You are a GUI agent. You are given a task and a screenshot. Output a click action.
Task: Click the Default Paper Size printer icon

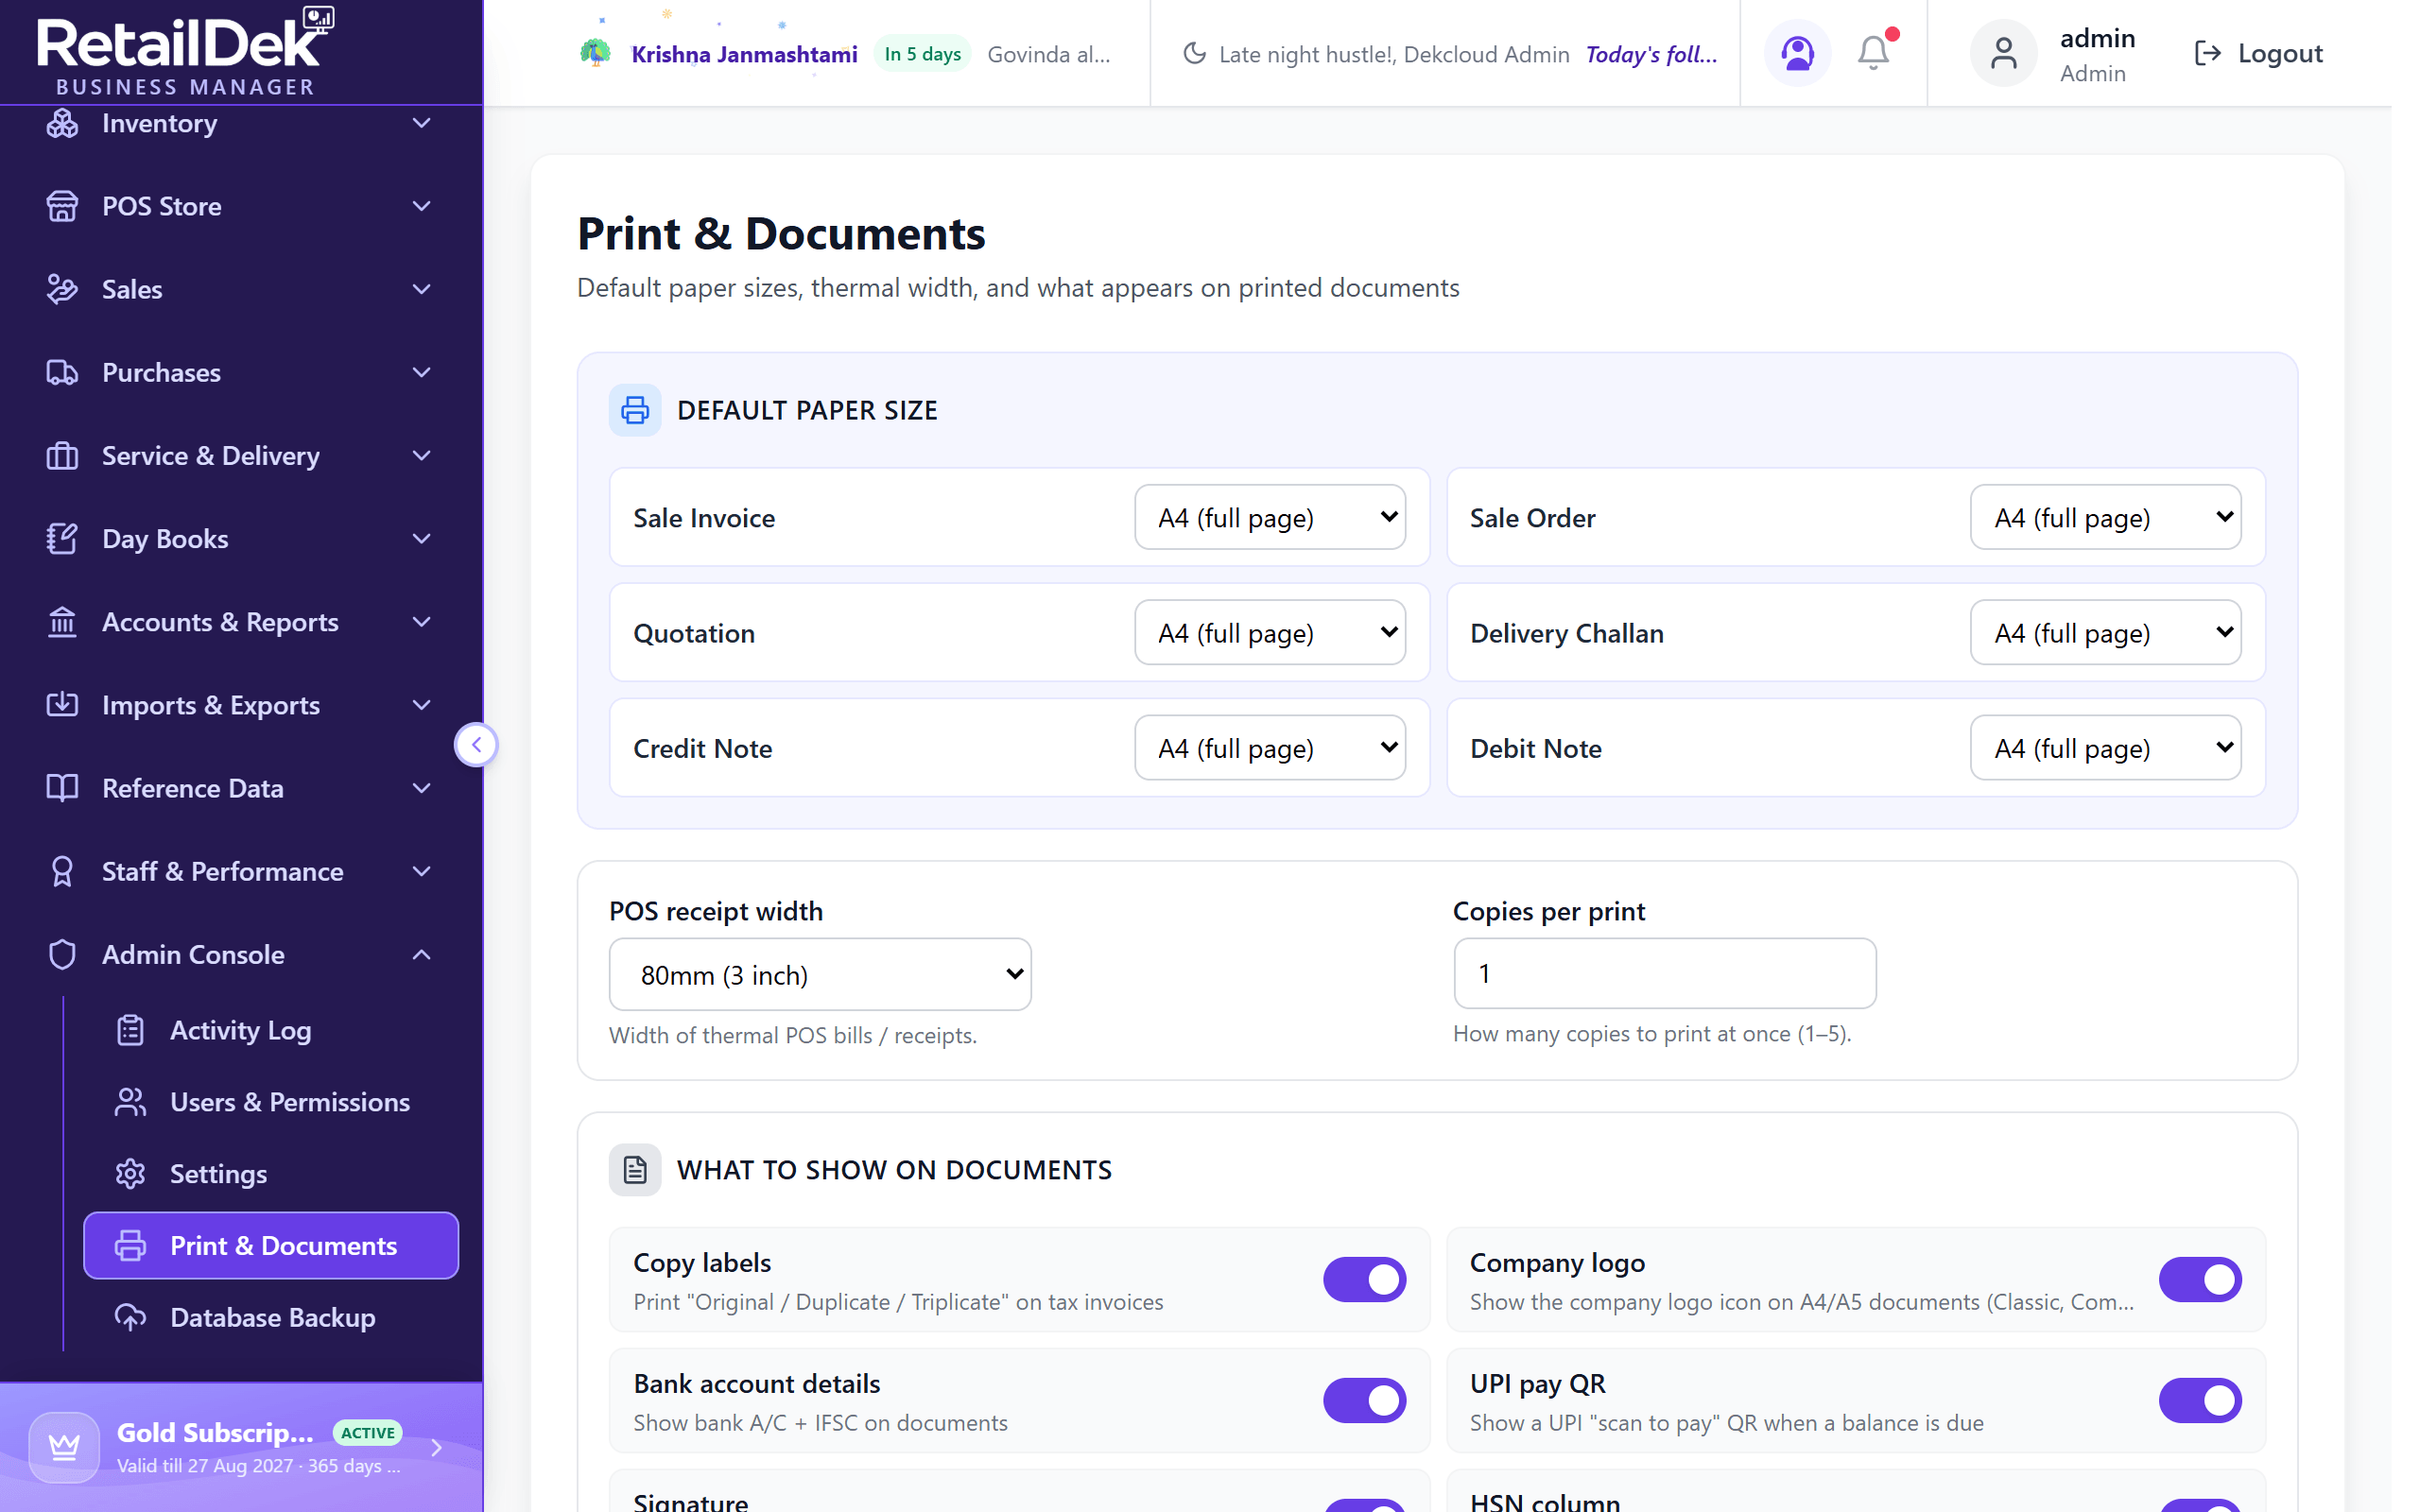(x=635, y=410)
